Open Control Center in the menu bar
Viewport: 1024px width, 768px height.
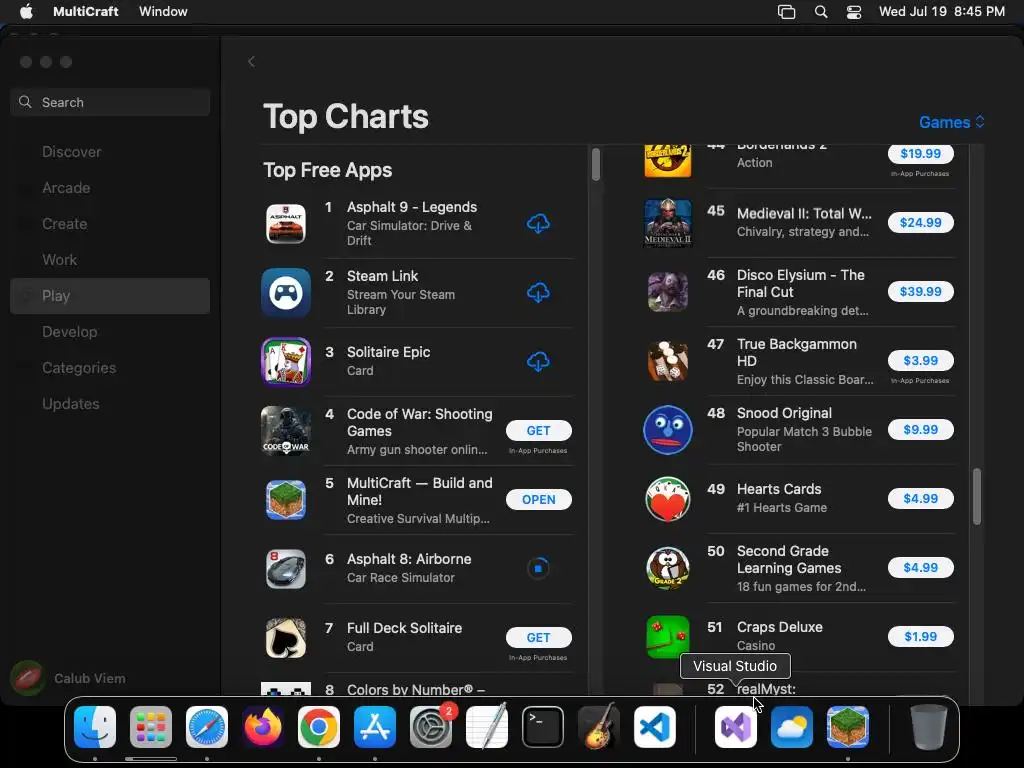coord(854,12)
